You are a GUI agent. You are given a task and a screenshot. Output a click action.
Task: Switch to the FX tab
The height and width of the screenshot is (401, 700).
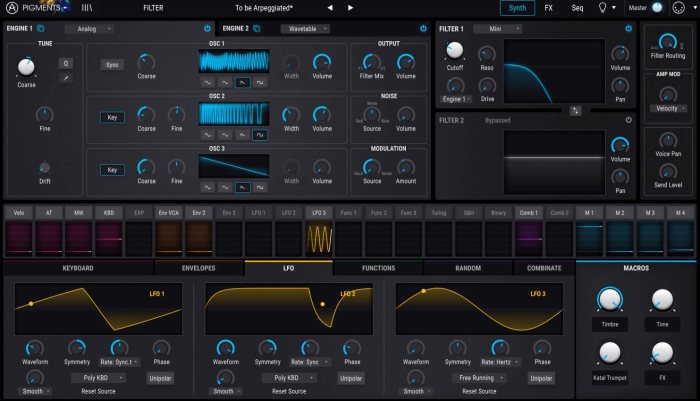[548, 8]
